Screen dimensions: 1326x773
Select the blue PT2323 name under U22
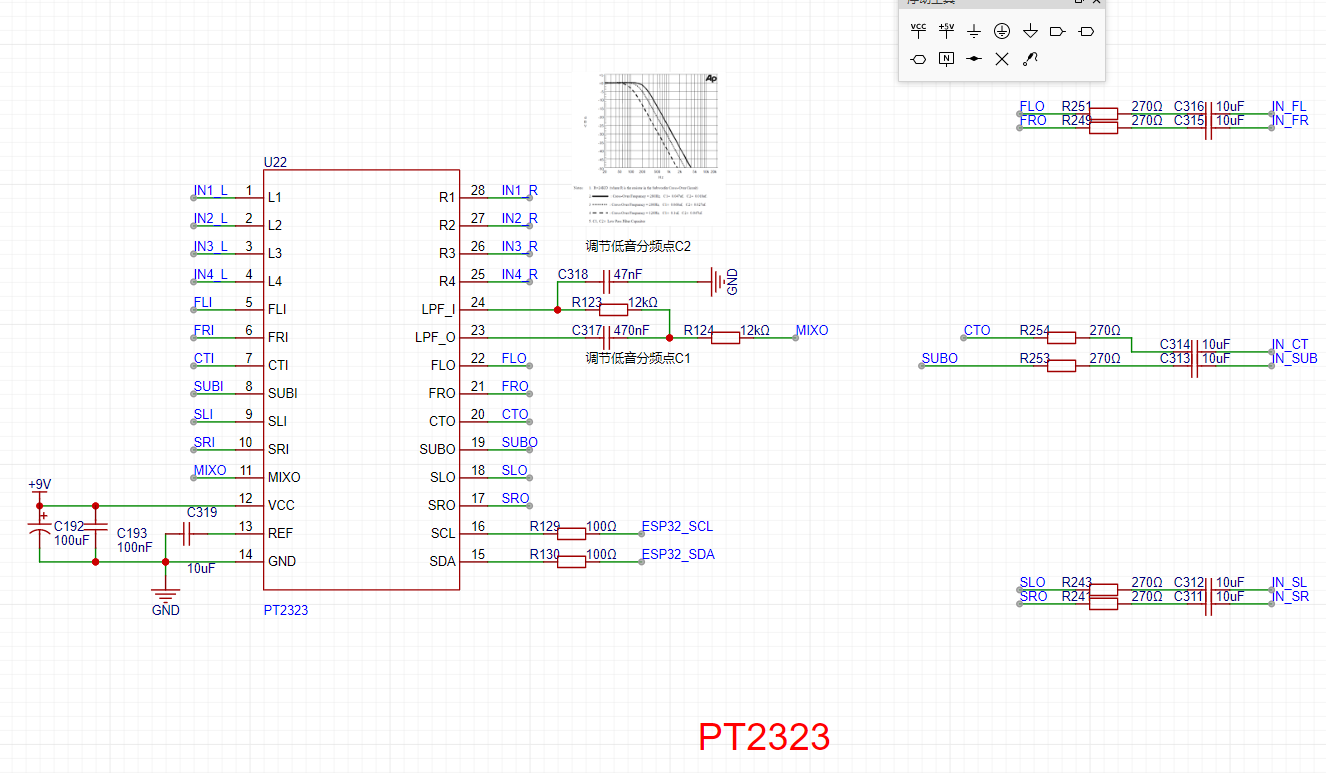286,610
